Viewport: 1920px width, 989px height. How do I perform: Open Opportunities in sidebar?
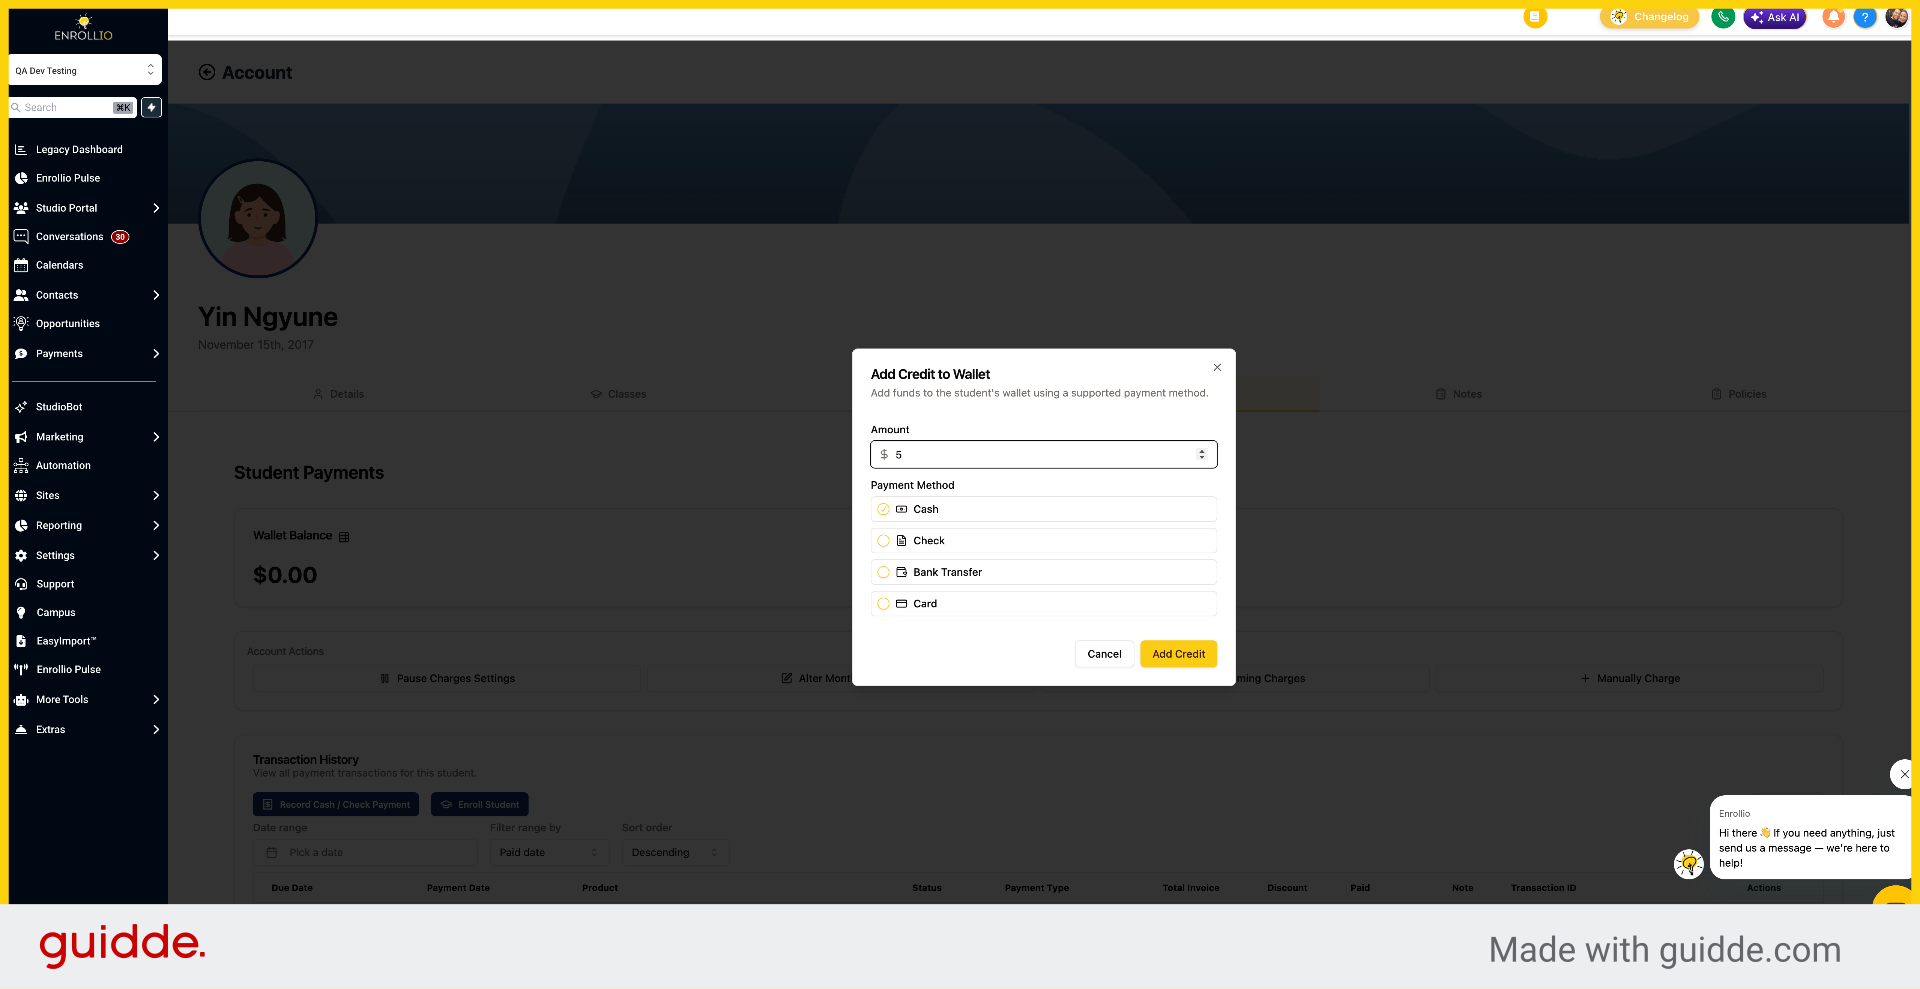(x=68, y=324)
